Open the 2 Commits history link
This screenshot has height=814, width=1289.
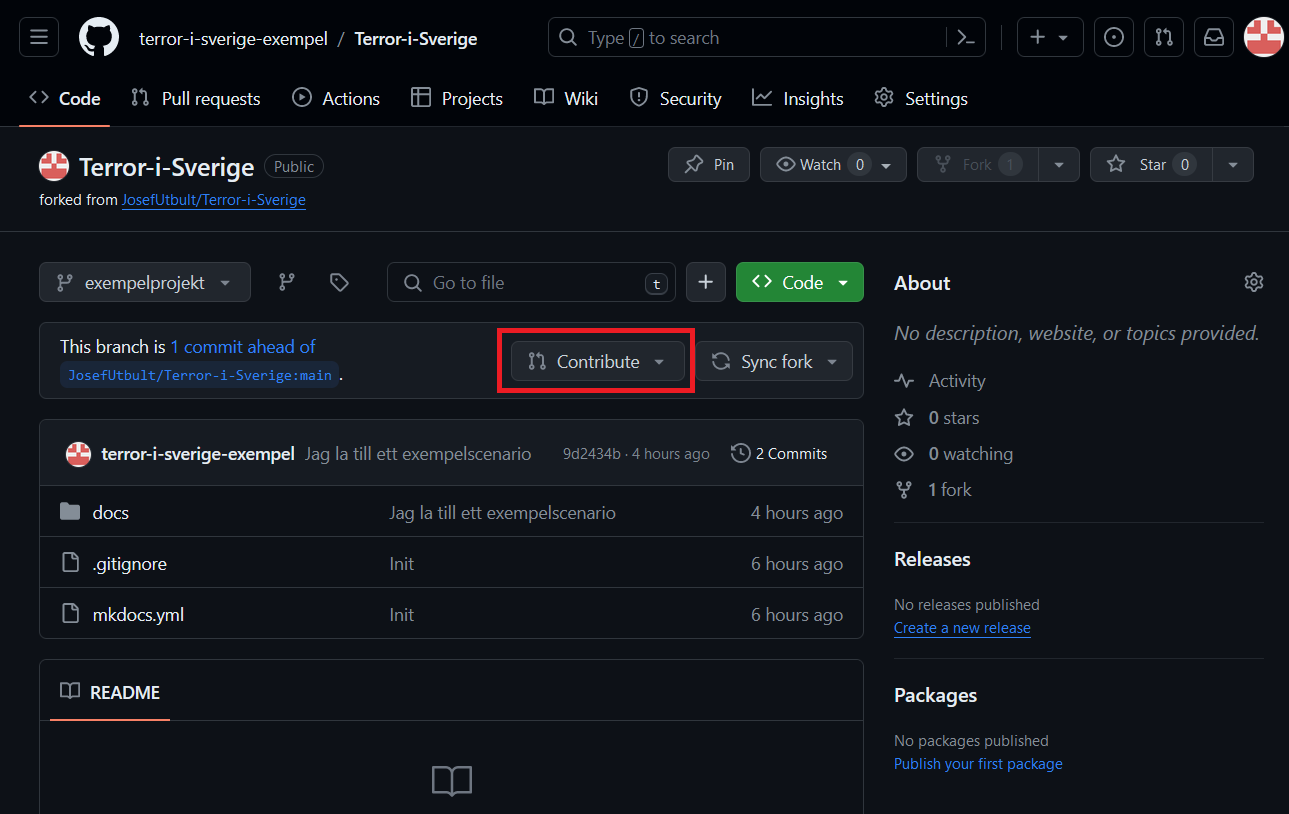[779, 453]
